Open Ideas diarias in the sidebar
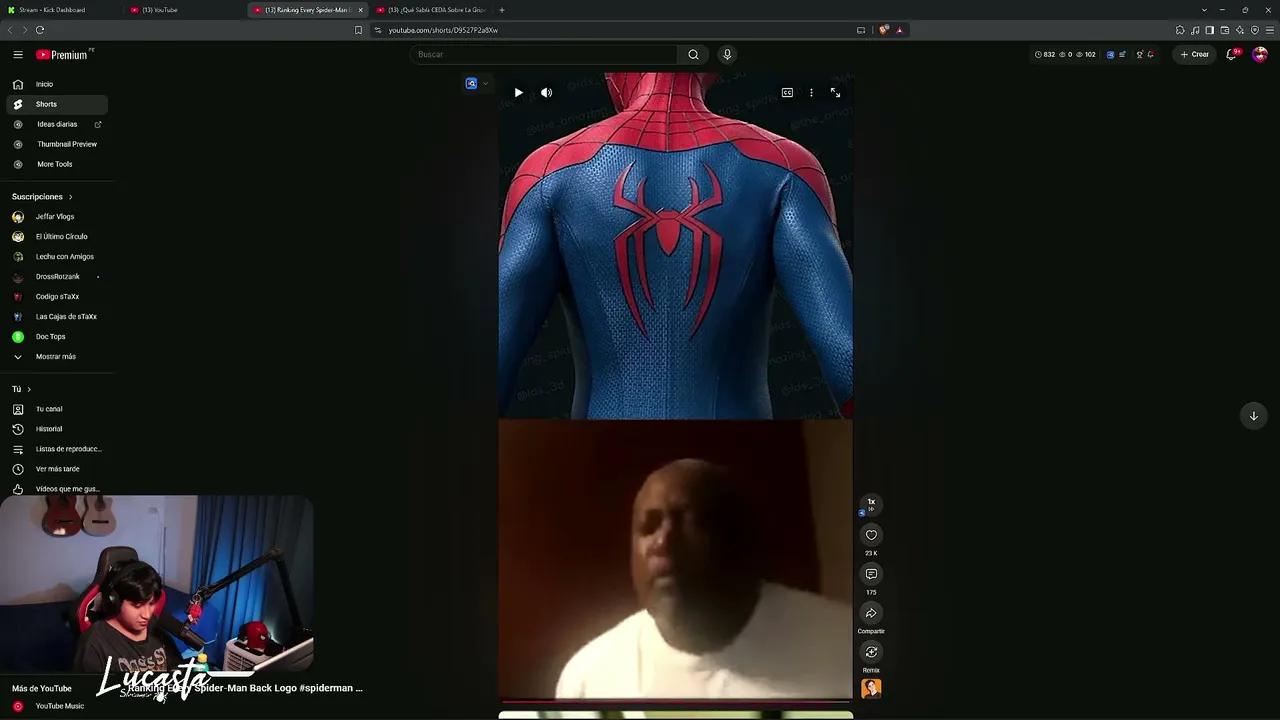The width and height of the screenshot is (1280, 720). click(x=57, y=124)
